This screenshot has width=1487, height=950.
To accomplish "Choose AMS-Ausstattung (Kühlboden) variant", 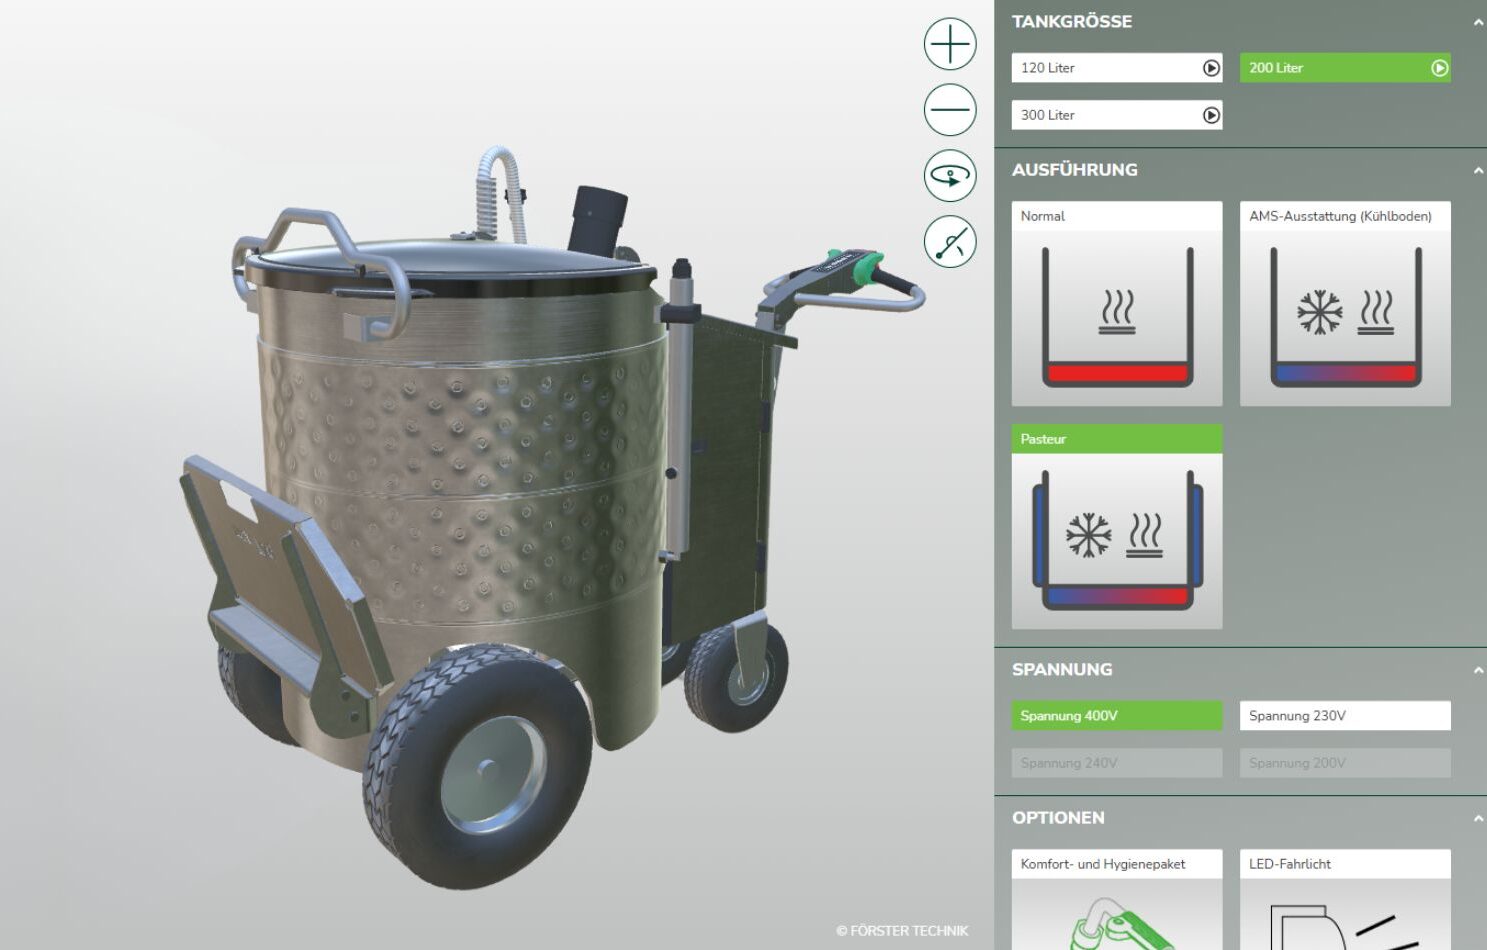I will (x=1344, y=305).
